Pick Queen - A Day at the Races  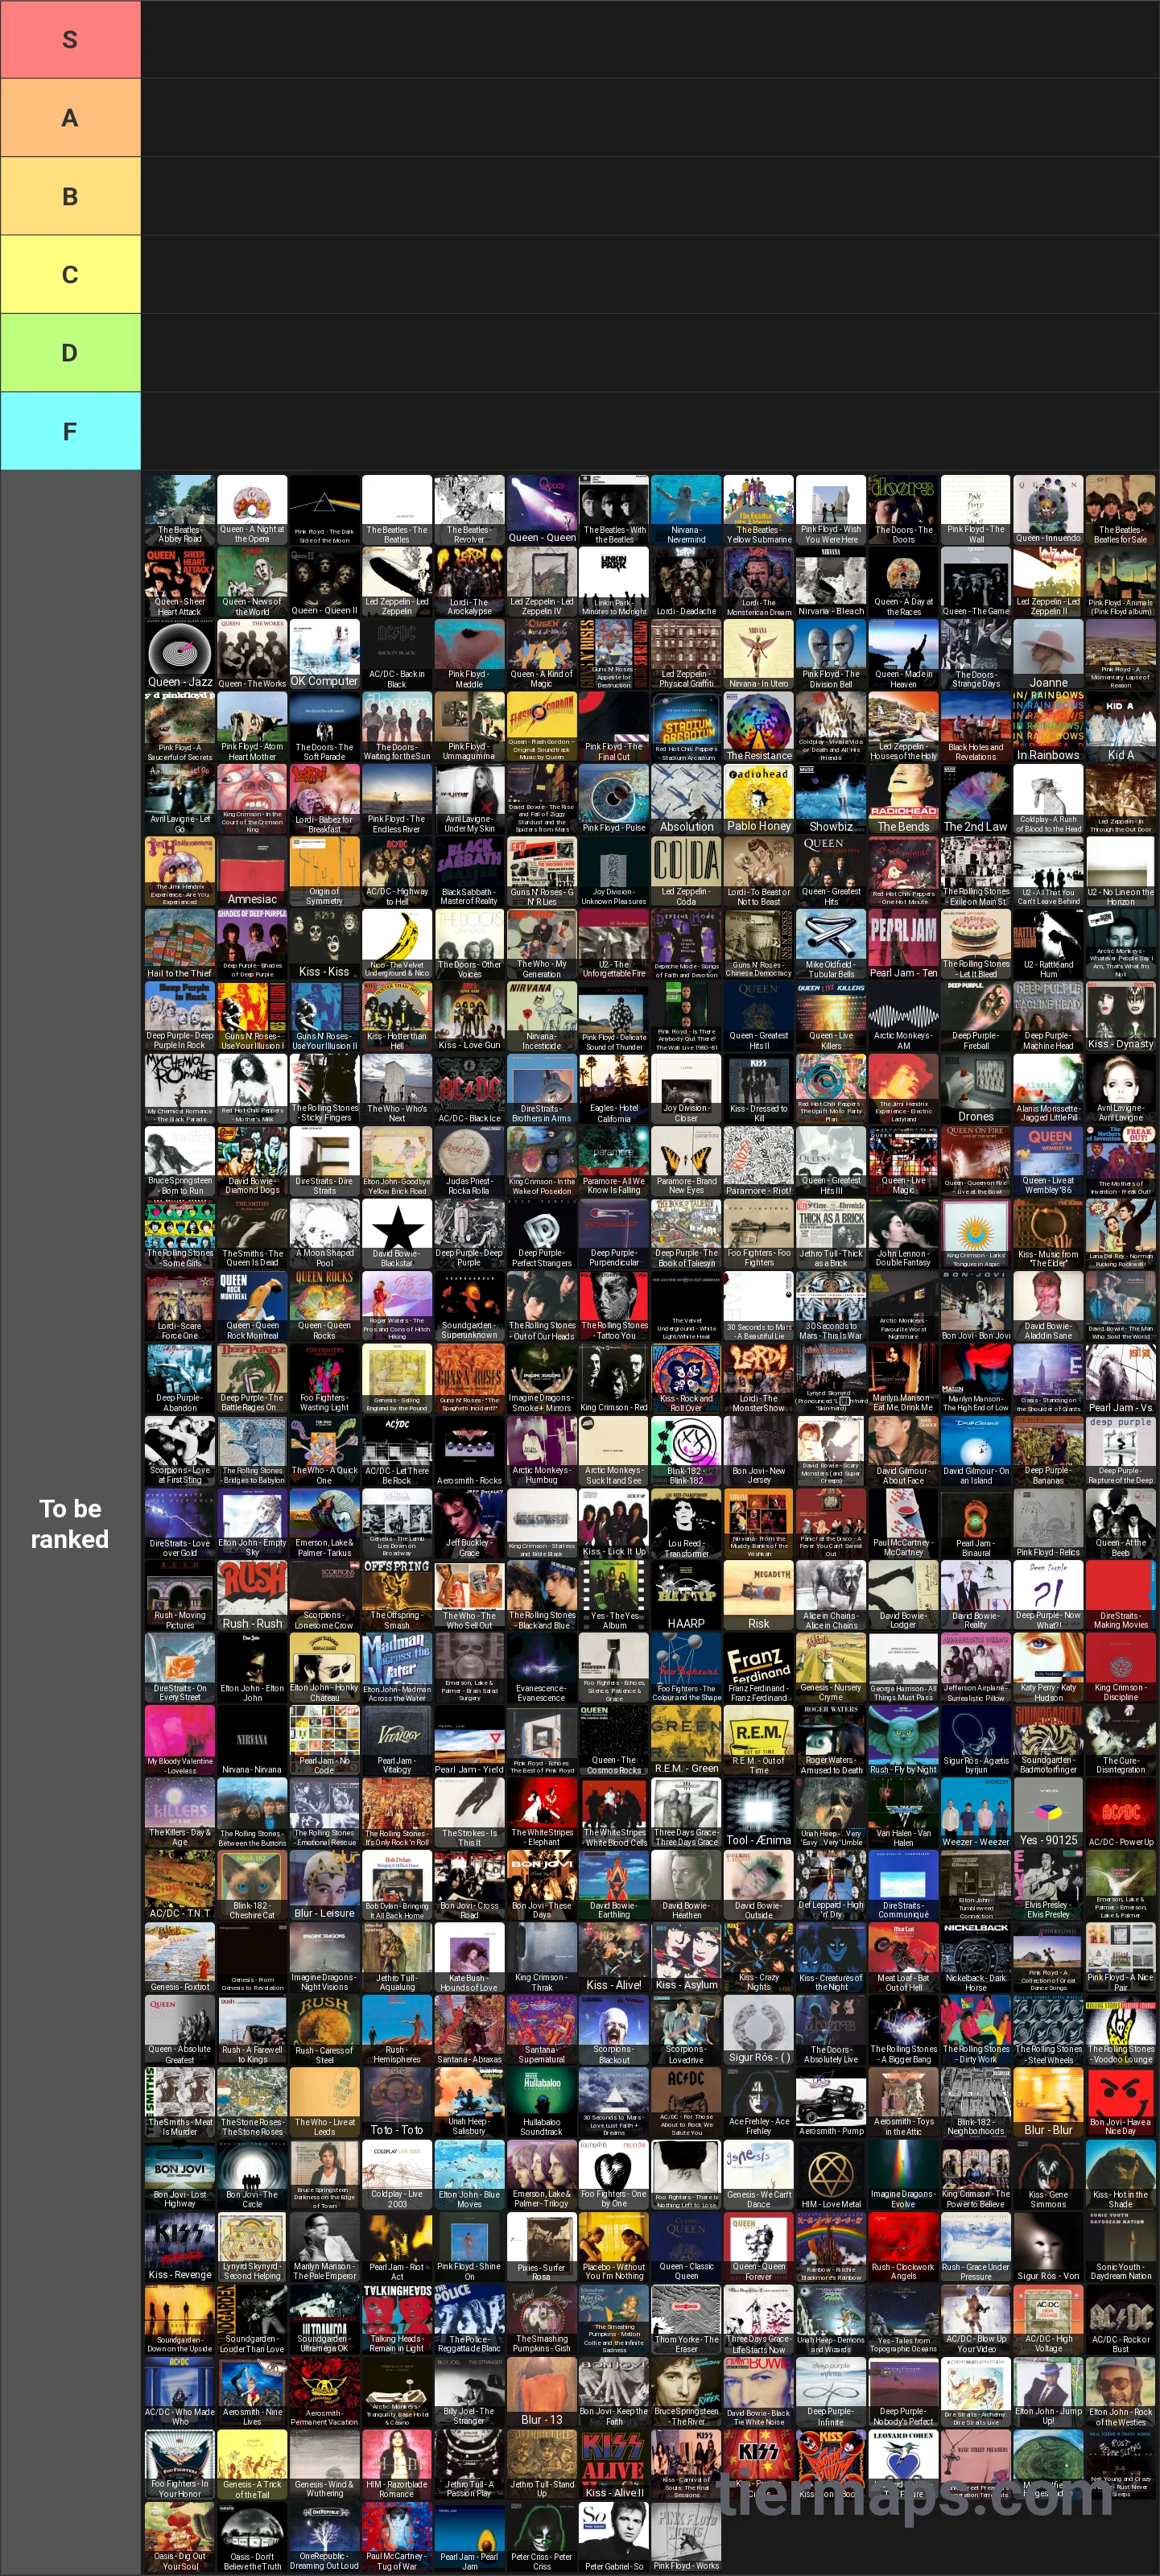[x=904, y=582]
